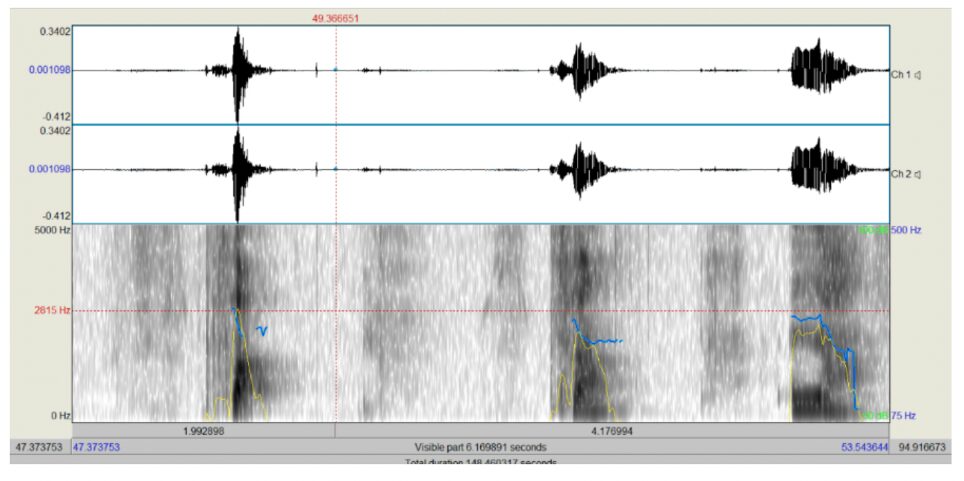Viewport: 964px width, 481px height.
Task: Click the first waveform burst in Channel 1
Action: click(x=237, y=71)
